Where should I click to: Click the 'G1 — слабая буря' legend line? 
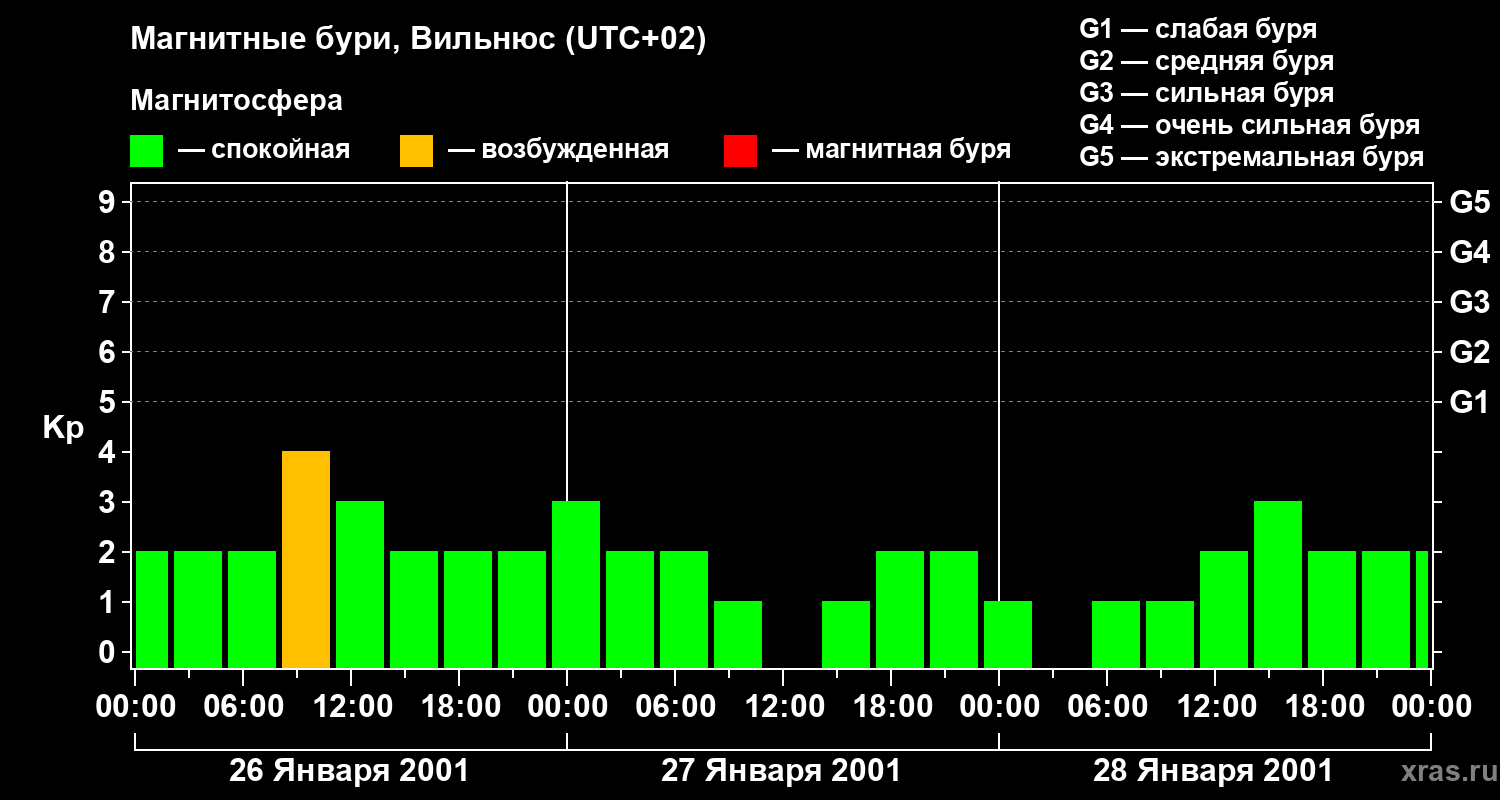pyautogui.click(x=1198, y=29)
